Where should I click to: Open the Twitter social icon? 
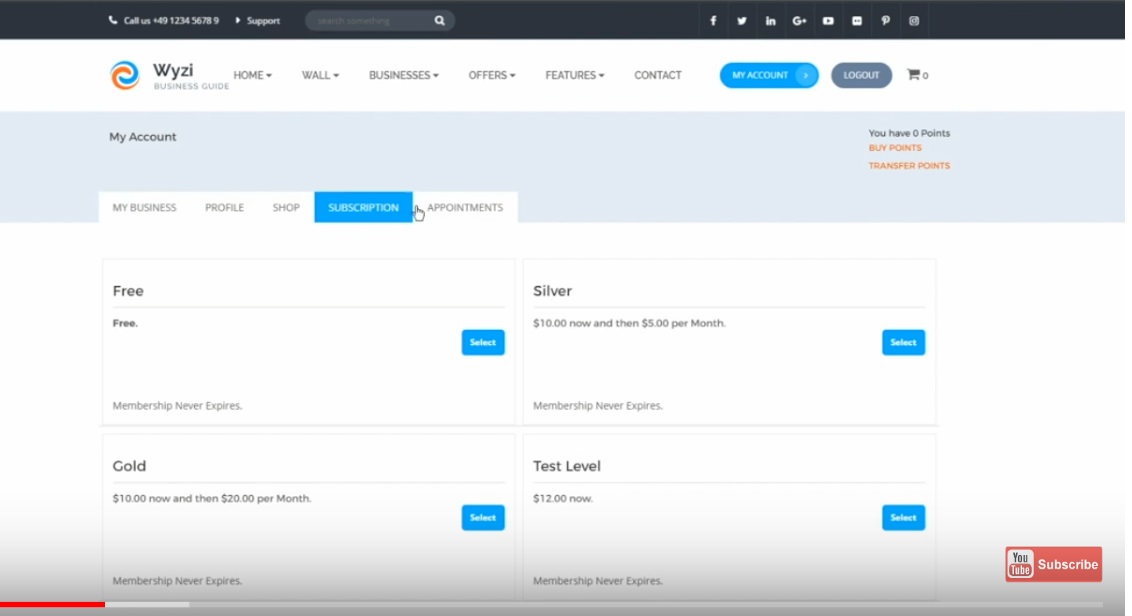tap(742, 20)
